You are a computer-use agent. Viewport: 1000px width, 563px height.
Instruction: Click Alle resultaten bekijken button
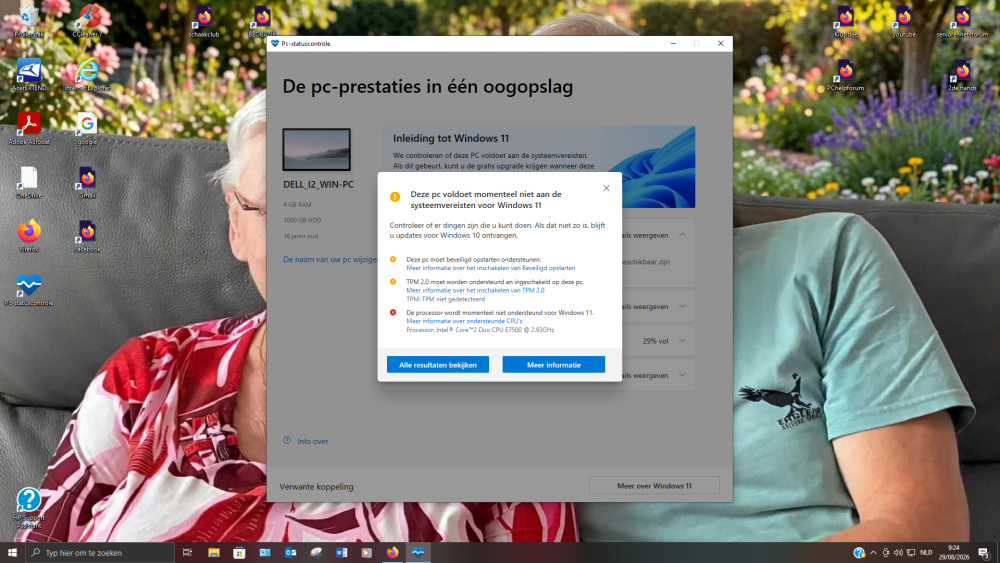click(438, 365)
